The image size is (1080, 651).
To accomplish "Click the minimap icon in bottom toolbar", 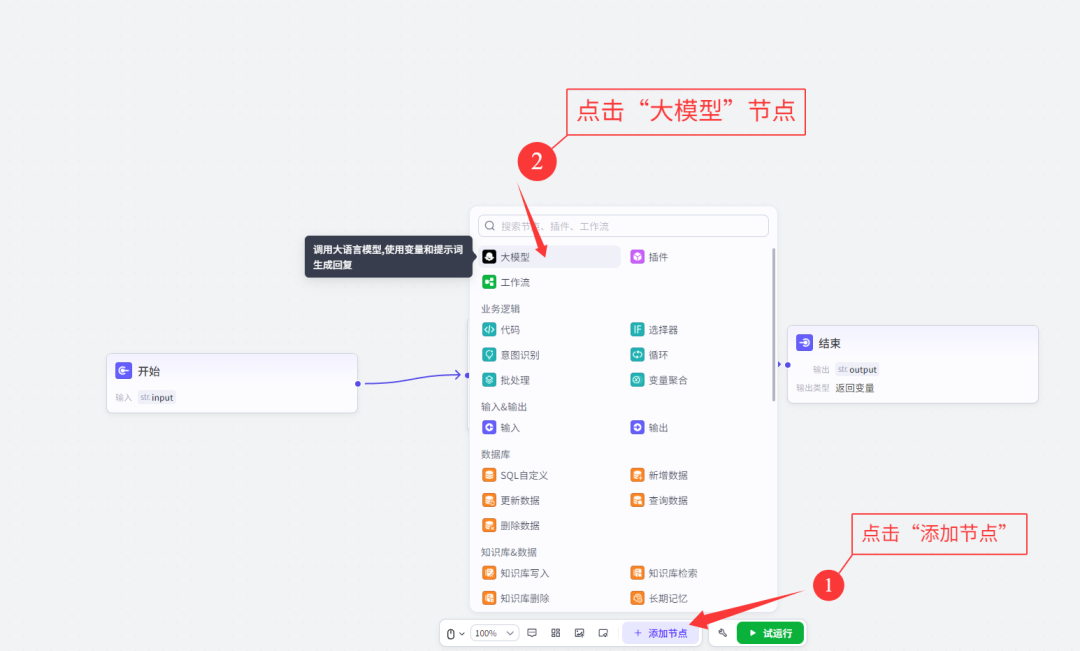I will 556,632.
